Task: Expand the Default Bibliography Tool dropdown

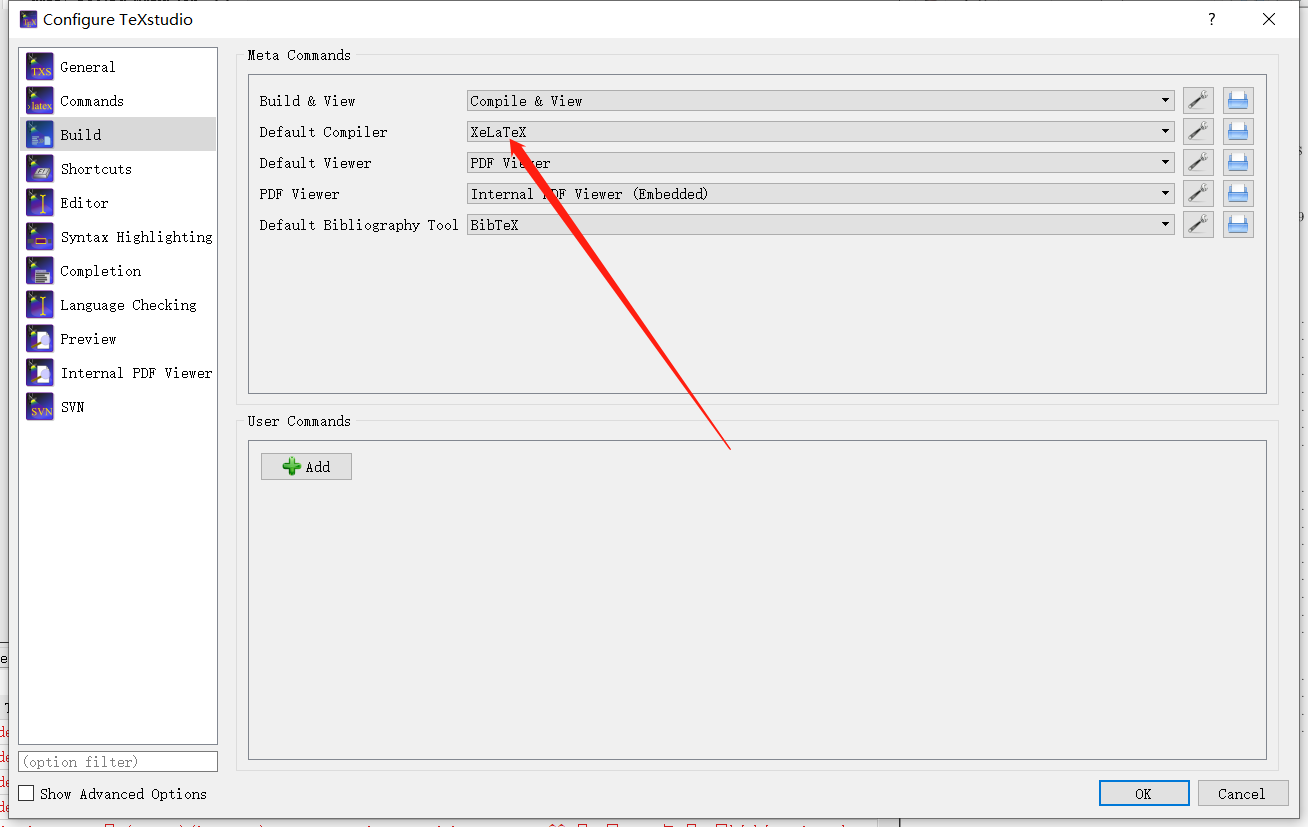Action: (1164, 224)
